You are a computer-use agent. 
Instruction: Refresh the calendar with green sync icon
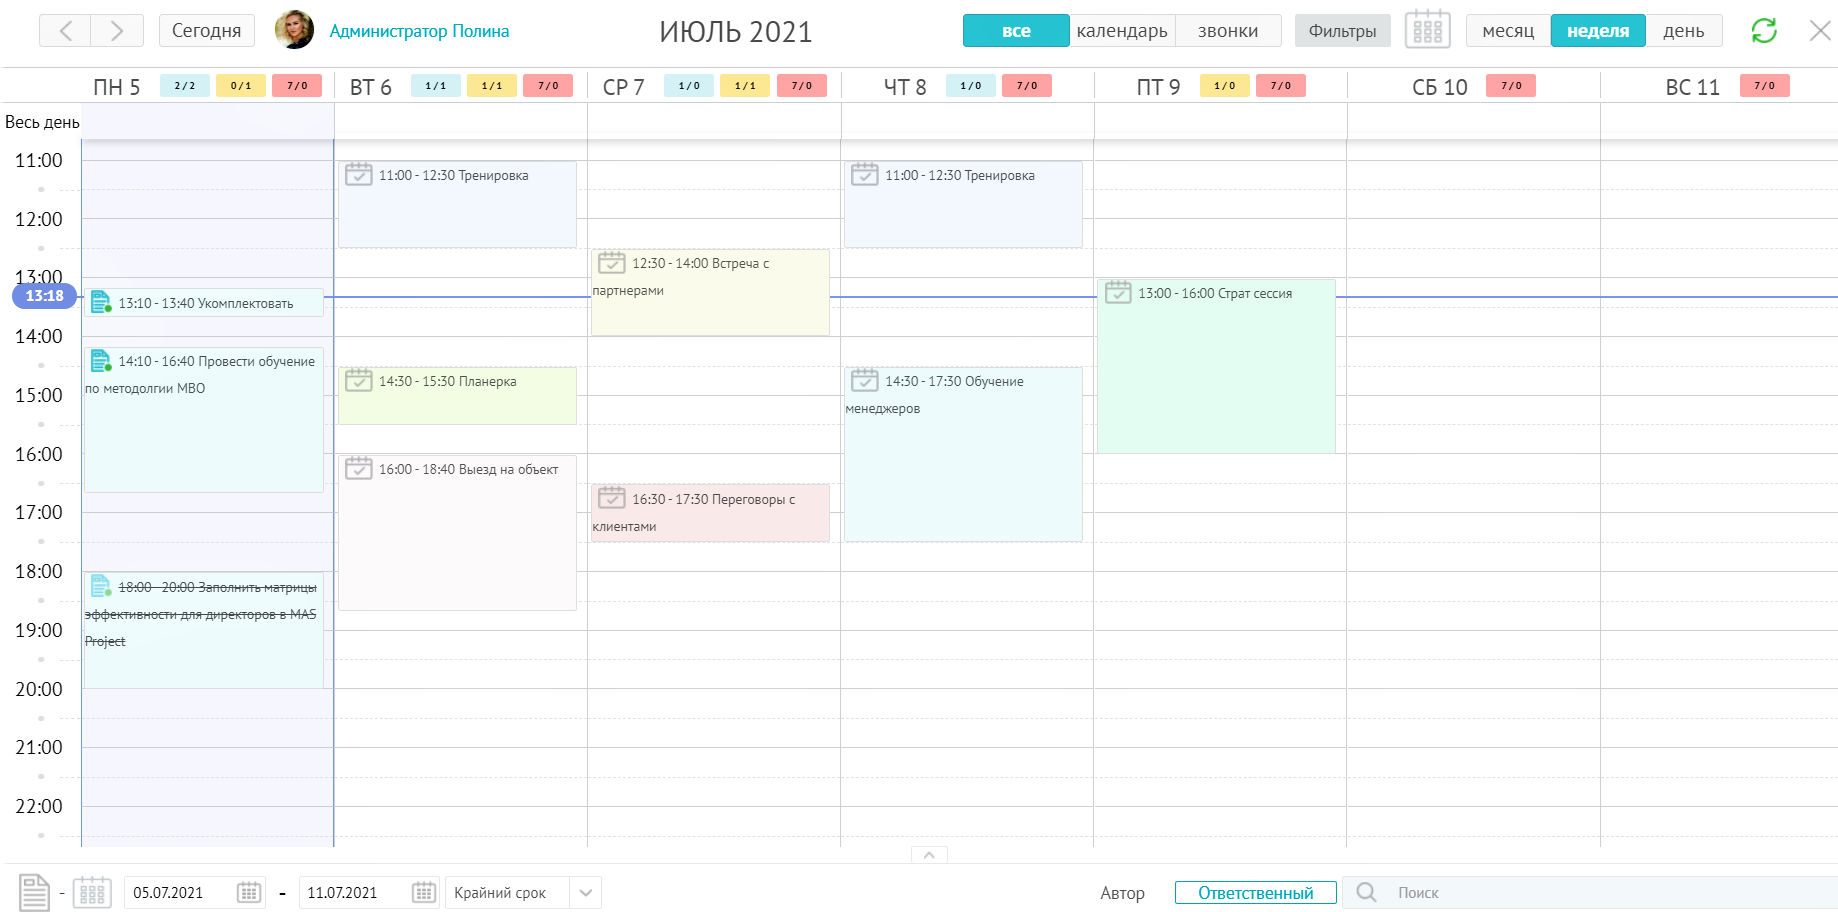pyautogui.click(x=1764, y=31)
